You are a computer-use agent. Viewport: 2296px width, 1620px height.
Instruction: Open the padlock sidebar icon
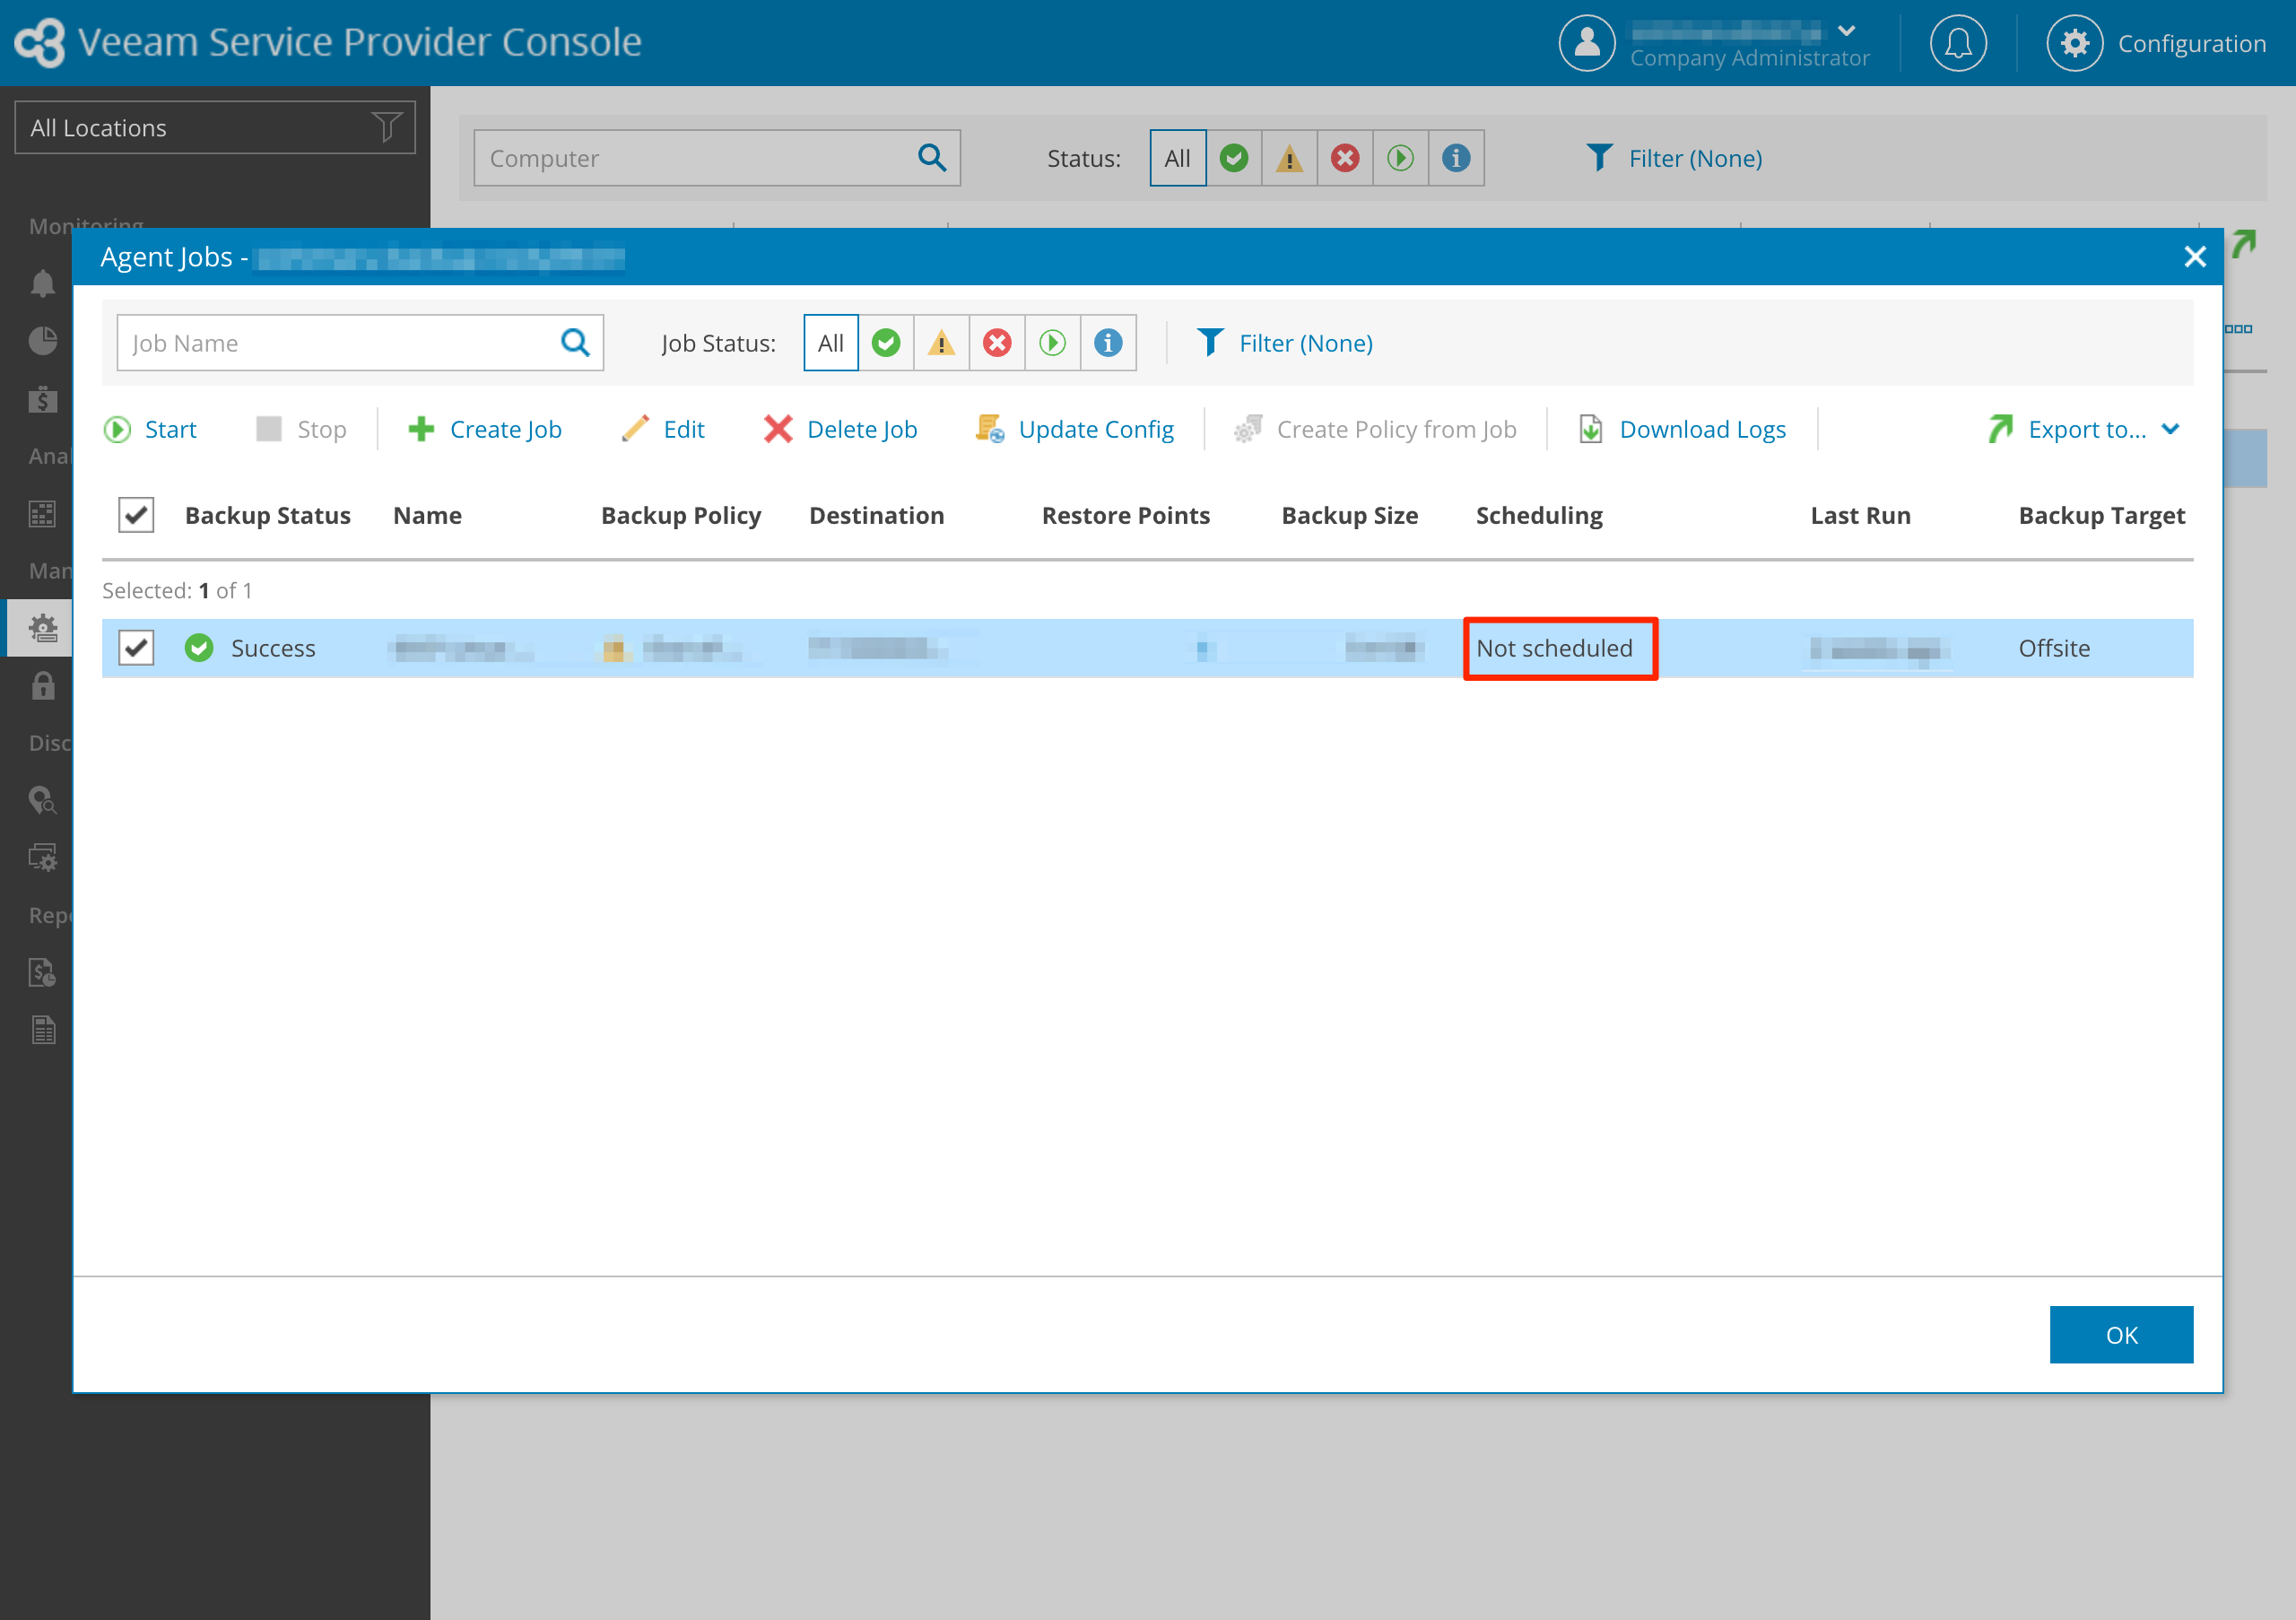click(43, 686)
